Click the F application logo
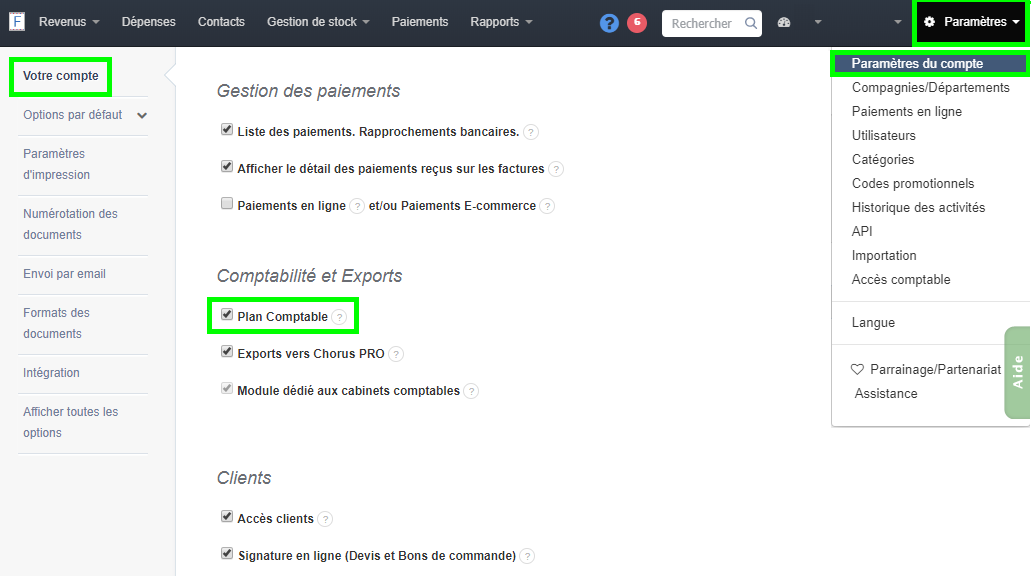Image resolution: width=1031 pixels, height=576 pixels. pyautogui.click(x=16, y=20)
